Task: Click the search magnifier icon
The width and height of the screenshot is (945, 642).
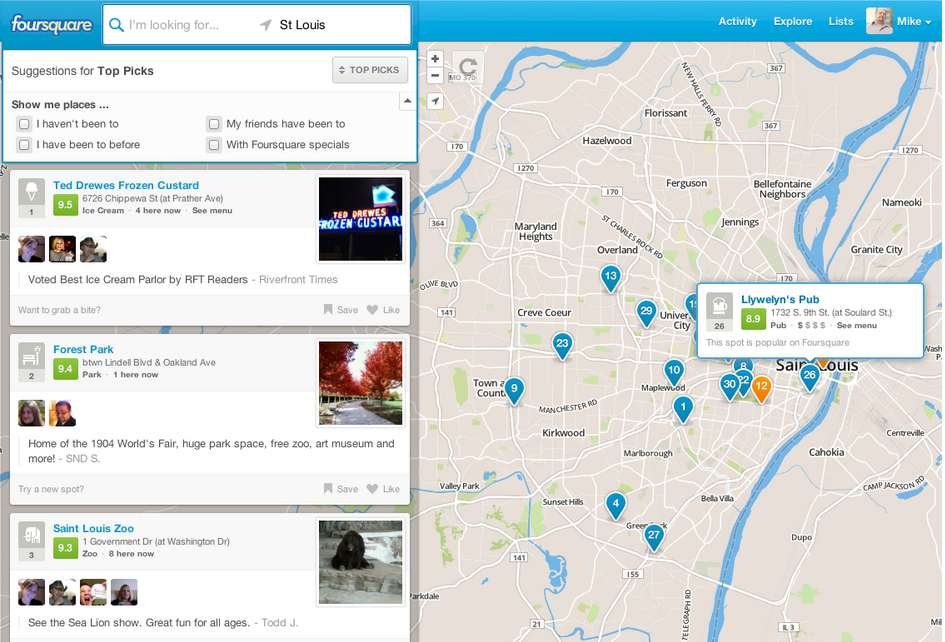Action: coord(116,25)
